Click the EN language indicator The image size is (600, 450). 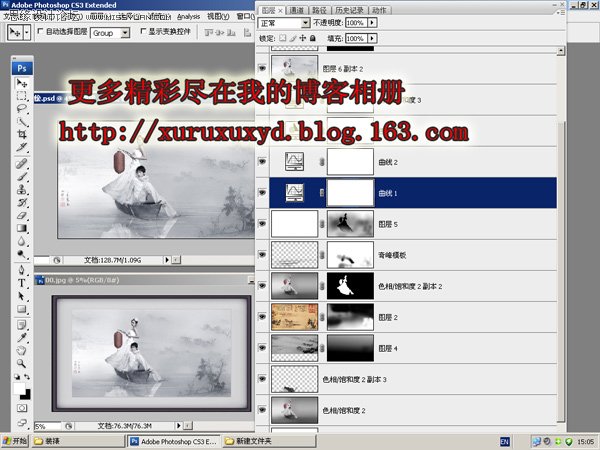[505, 442]
